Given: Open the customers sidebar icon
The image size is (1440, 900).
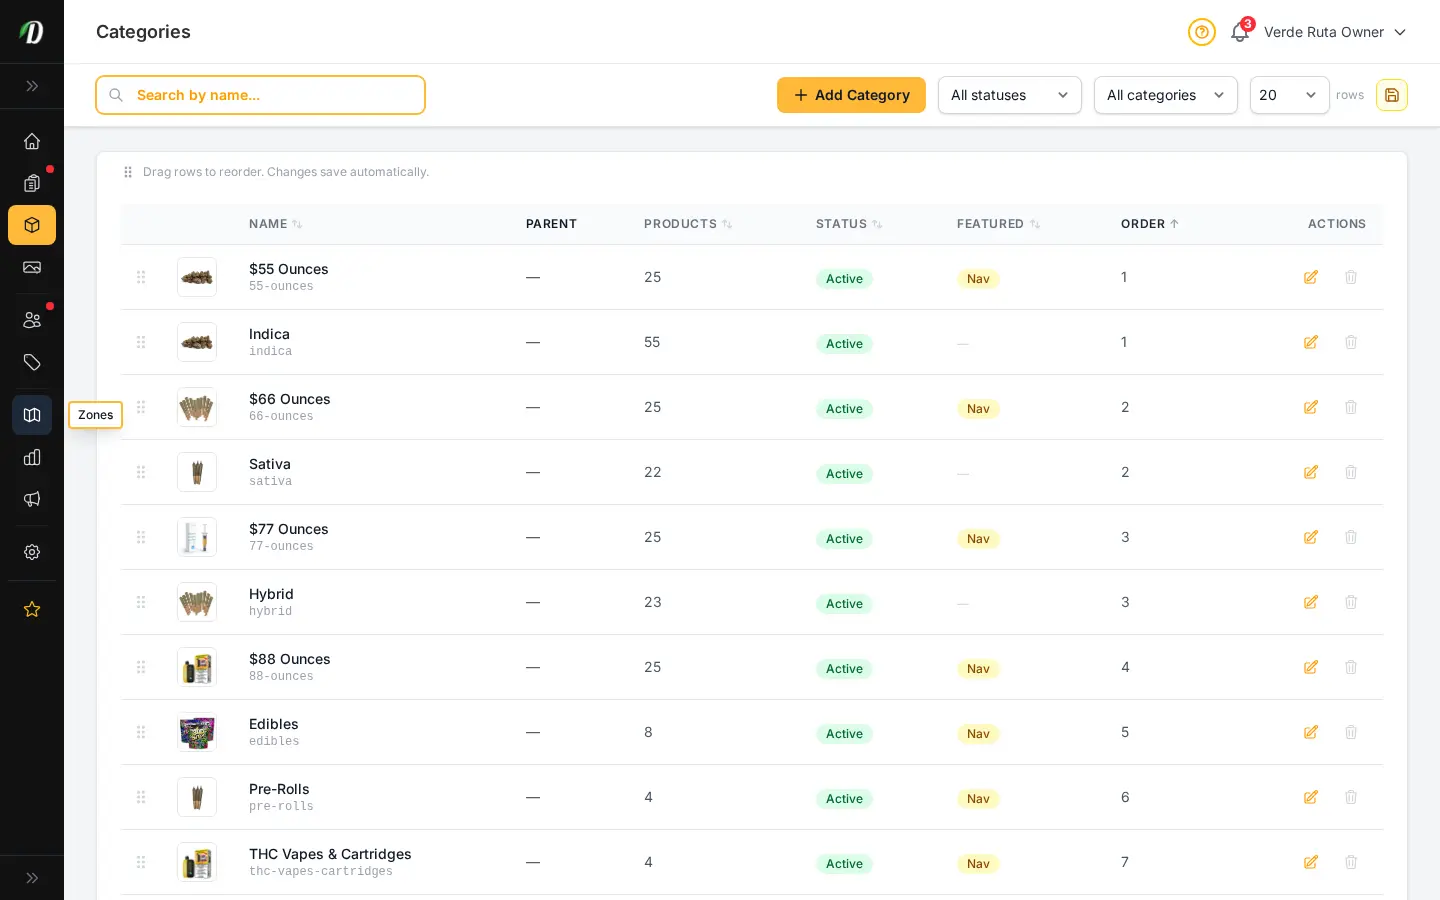Looking at the screenshot, I should tap(32, 320).
